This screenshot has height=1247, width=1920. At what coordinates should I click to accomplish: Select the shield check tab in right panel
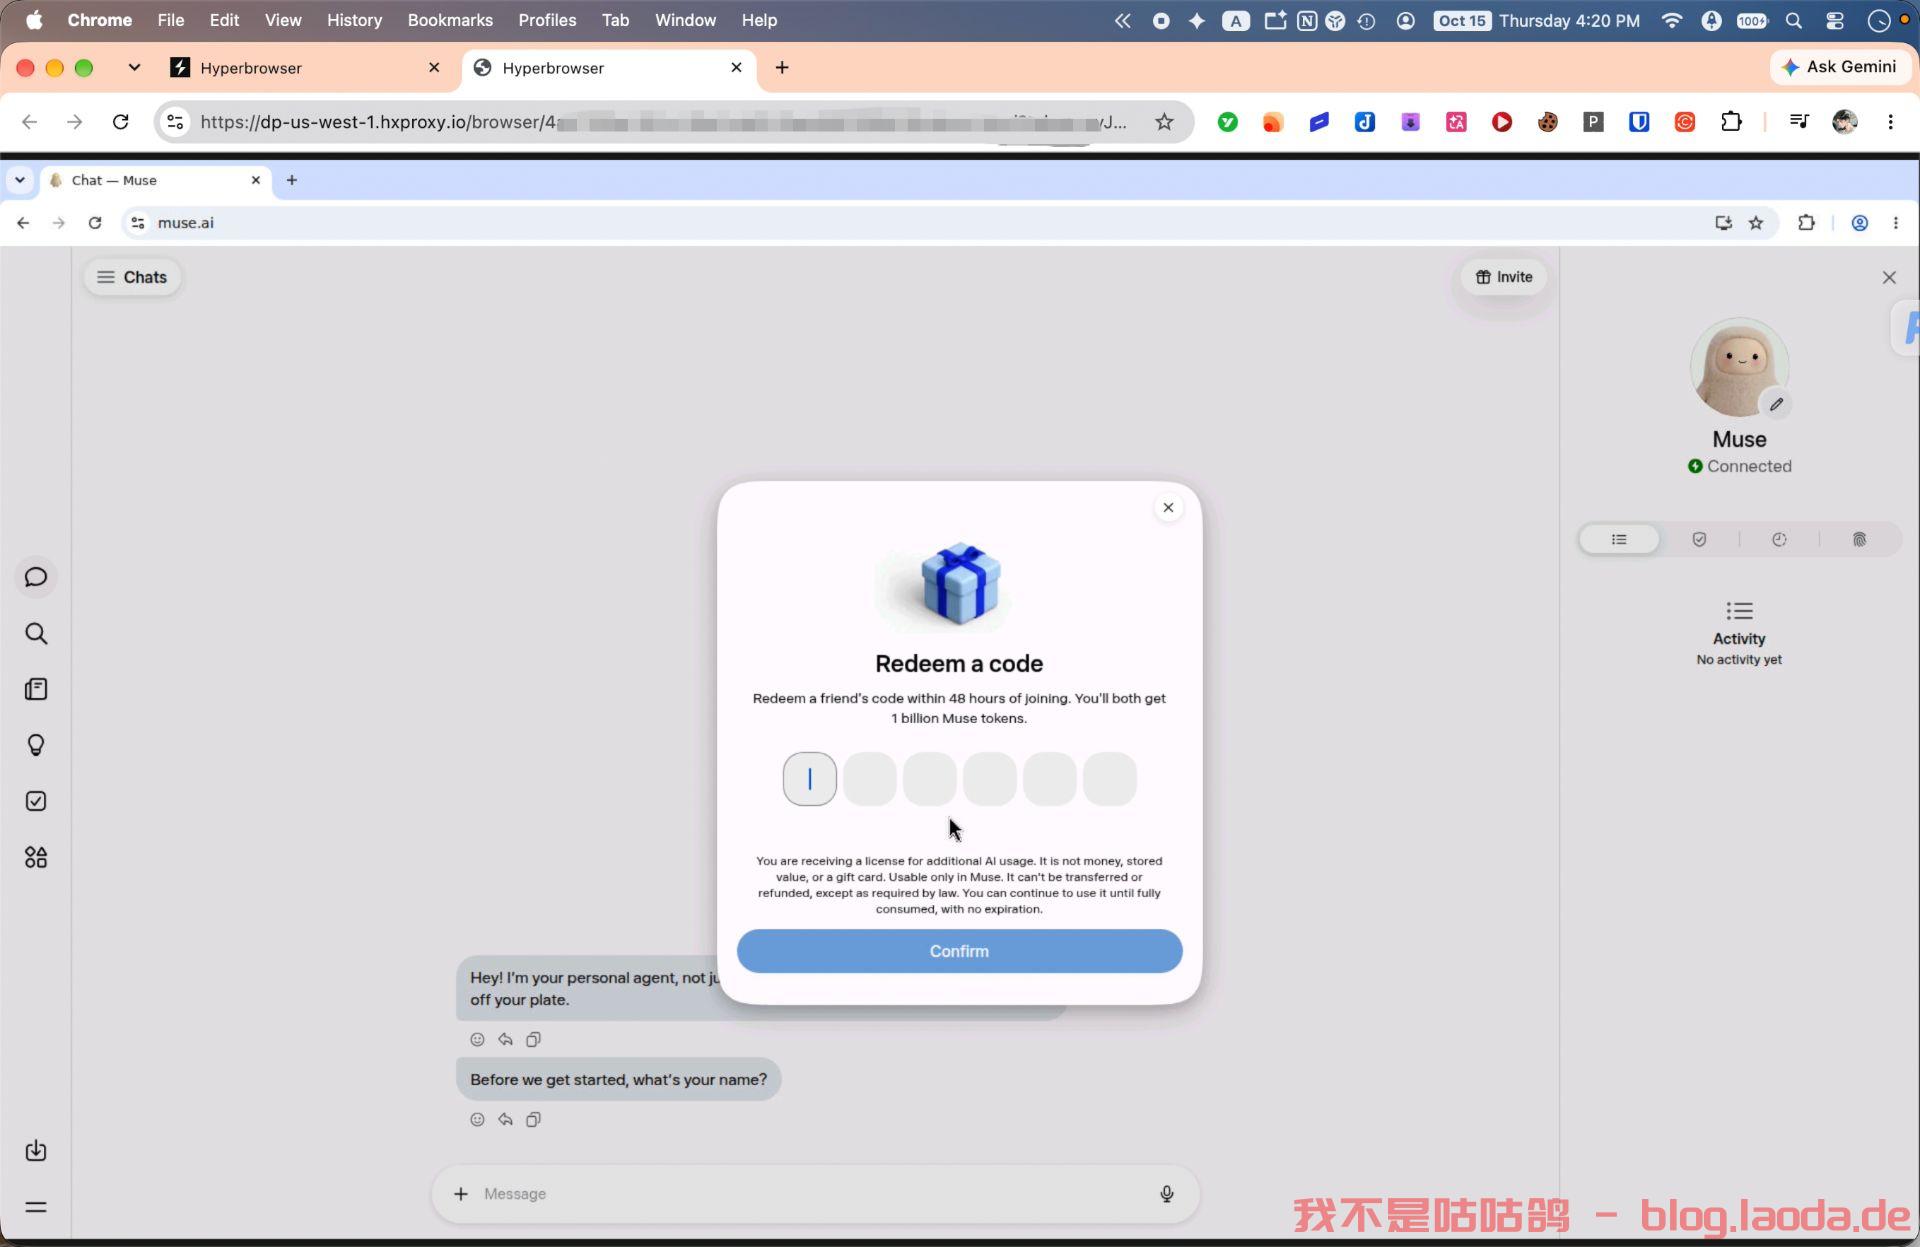pyautogui.click(x=1699, y=539)
